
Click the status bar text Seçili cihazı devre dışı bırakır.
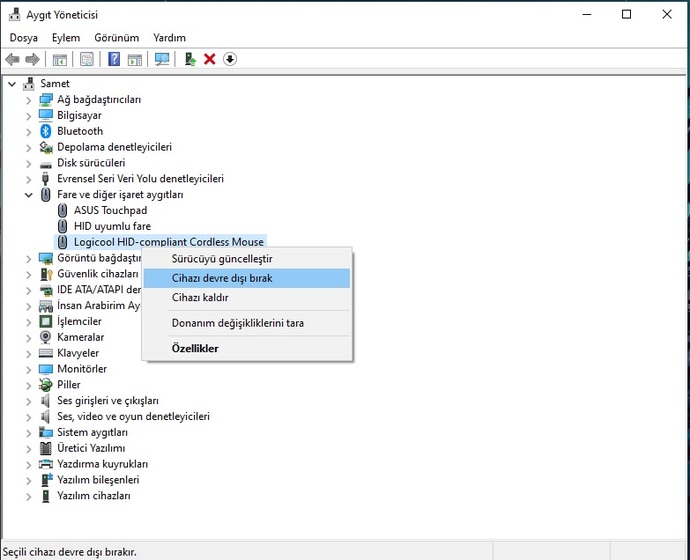[x=70, y=552]
